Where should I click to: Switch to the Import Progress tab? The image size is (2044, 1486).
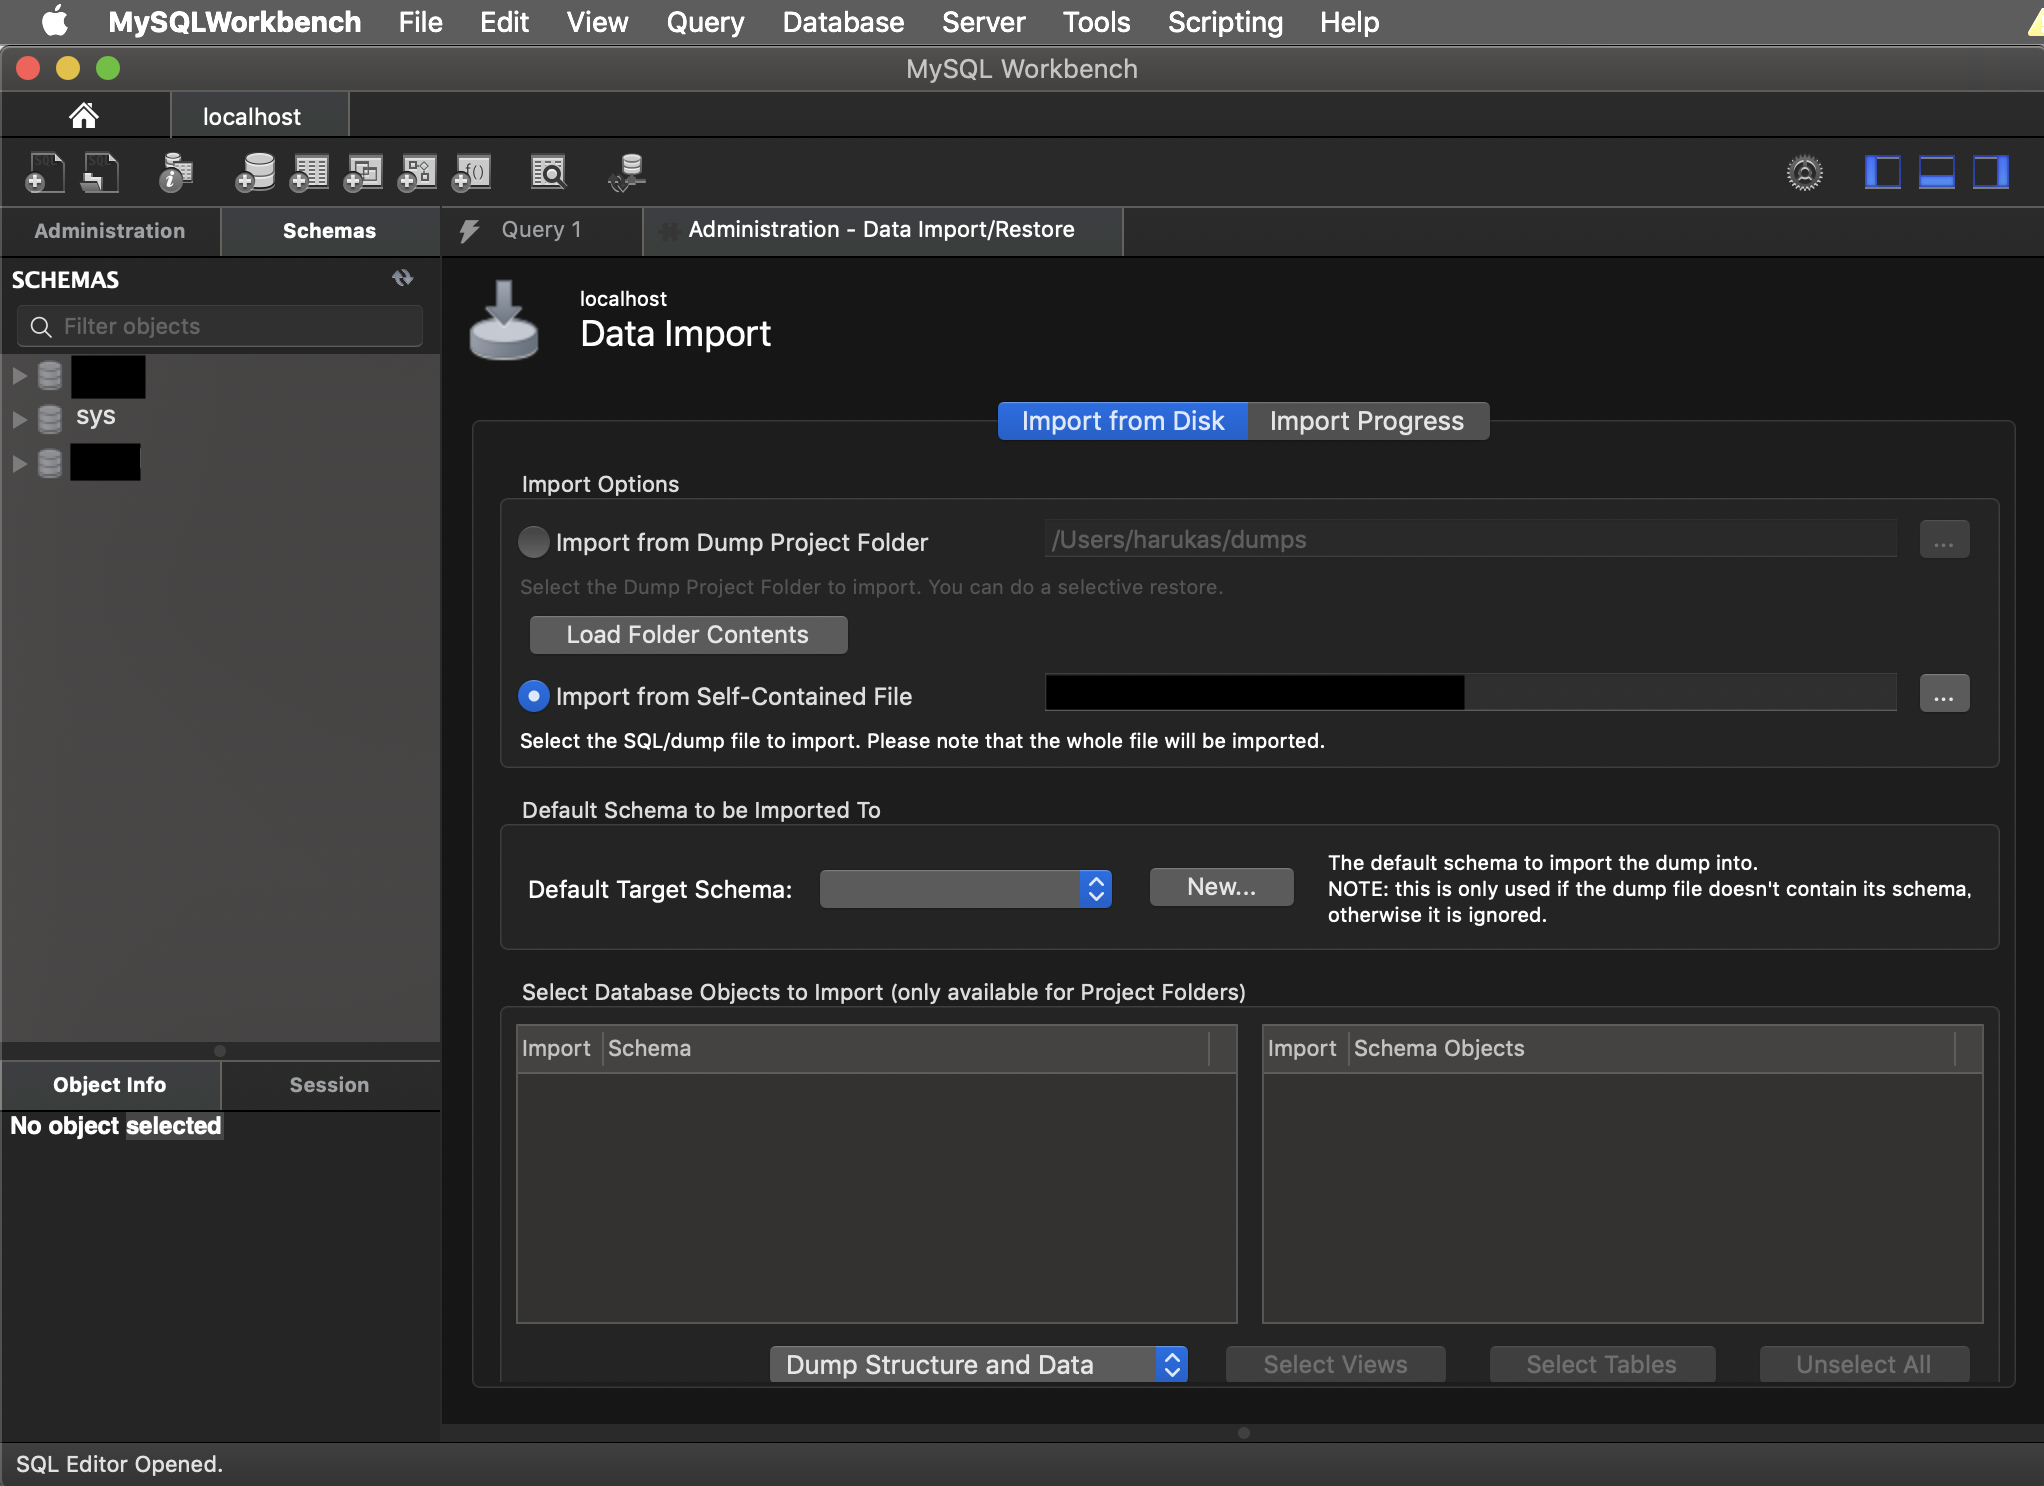[1366, 421]
